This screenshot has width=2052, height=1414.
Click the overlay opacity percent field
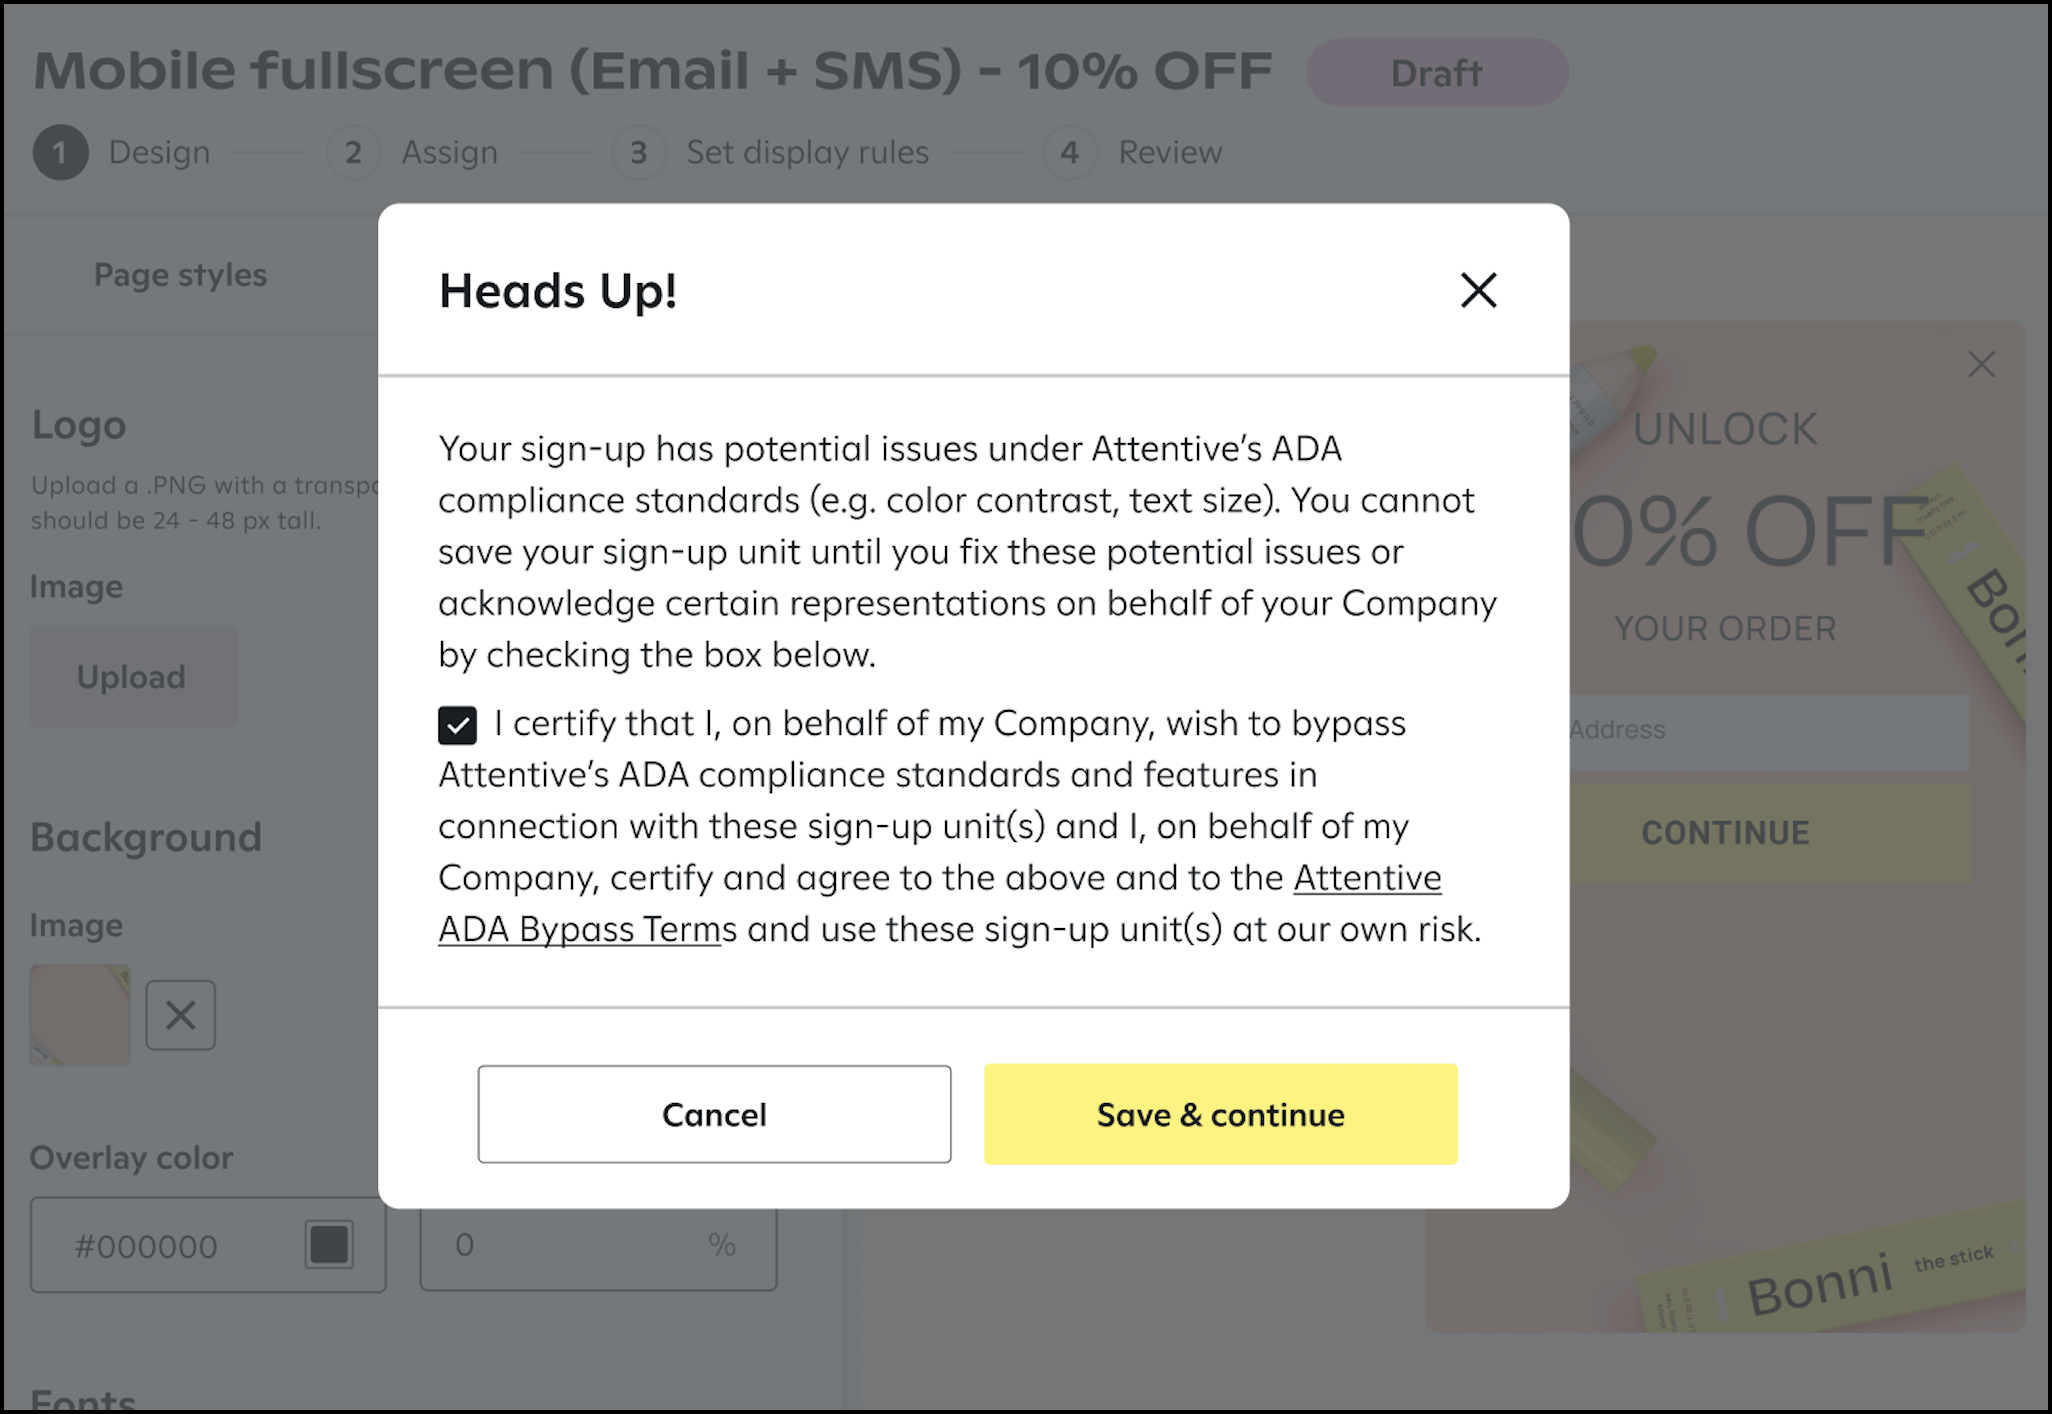pos(598,1245)
